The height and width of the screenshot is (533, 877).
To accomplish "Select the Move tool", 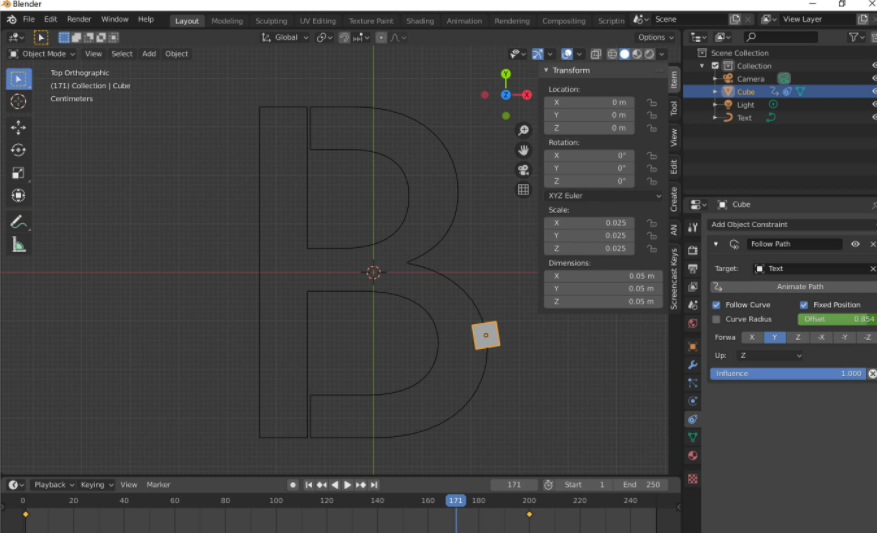I will point(18,127).
